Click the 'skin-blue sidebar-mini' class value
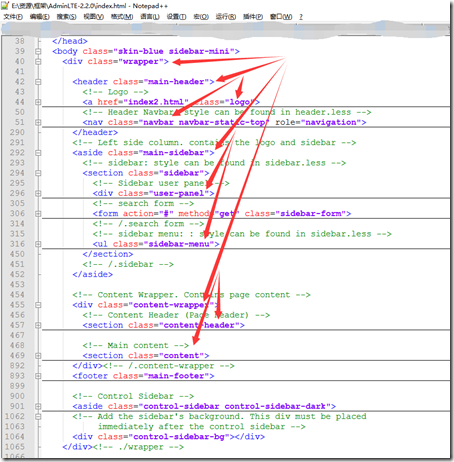 click(174, 51)
